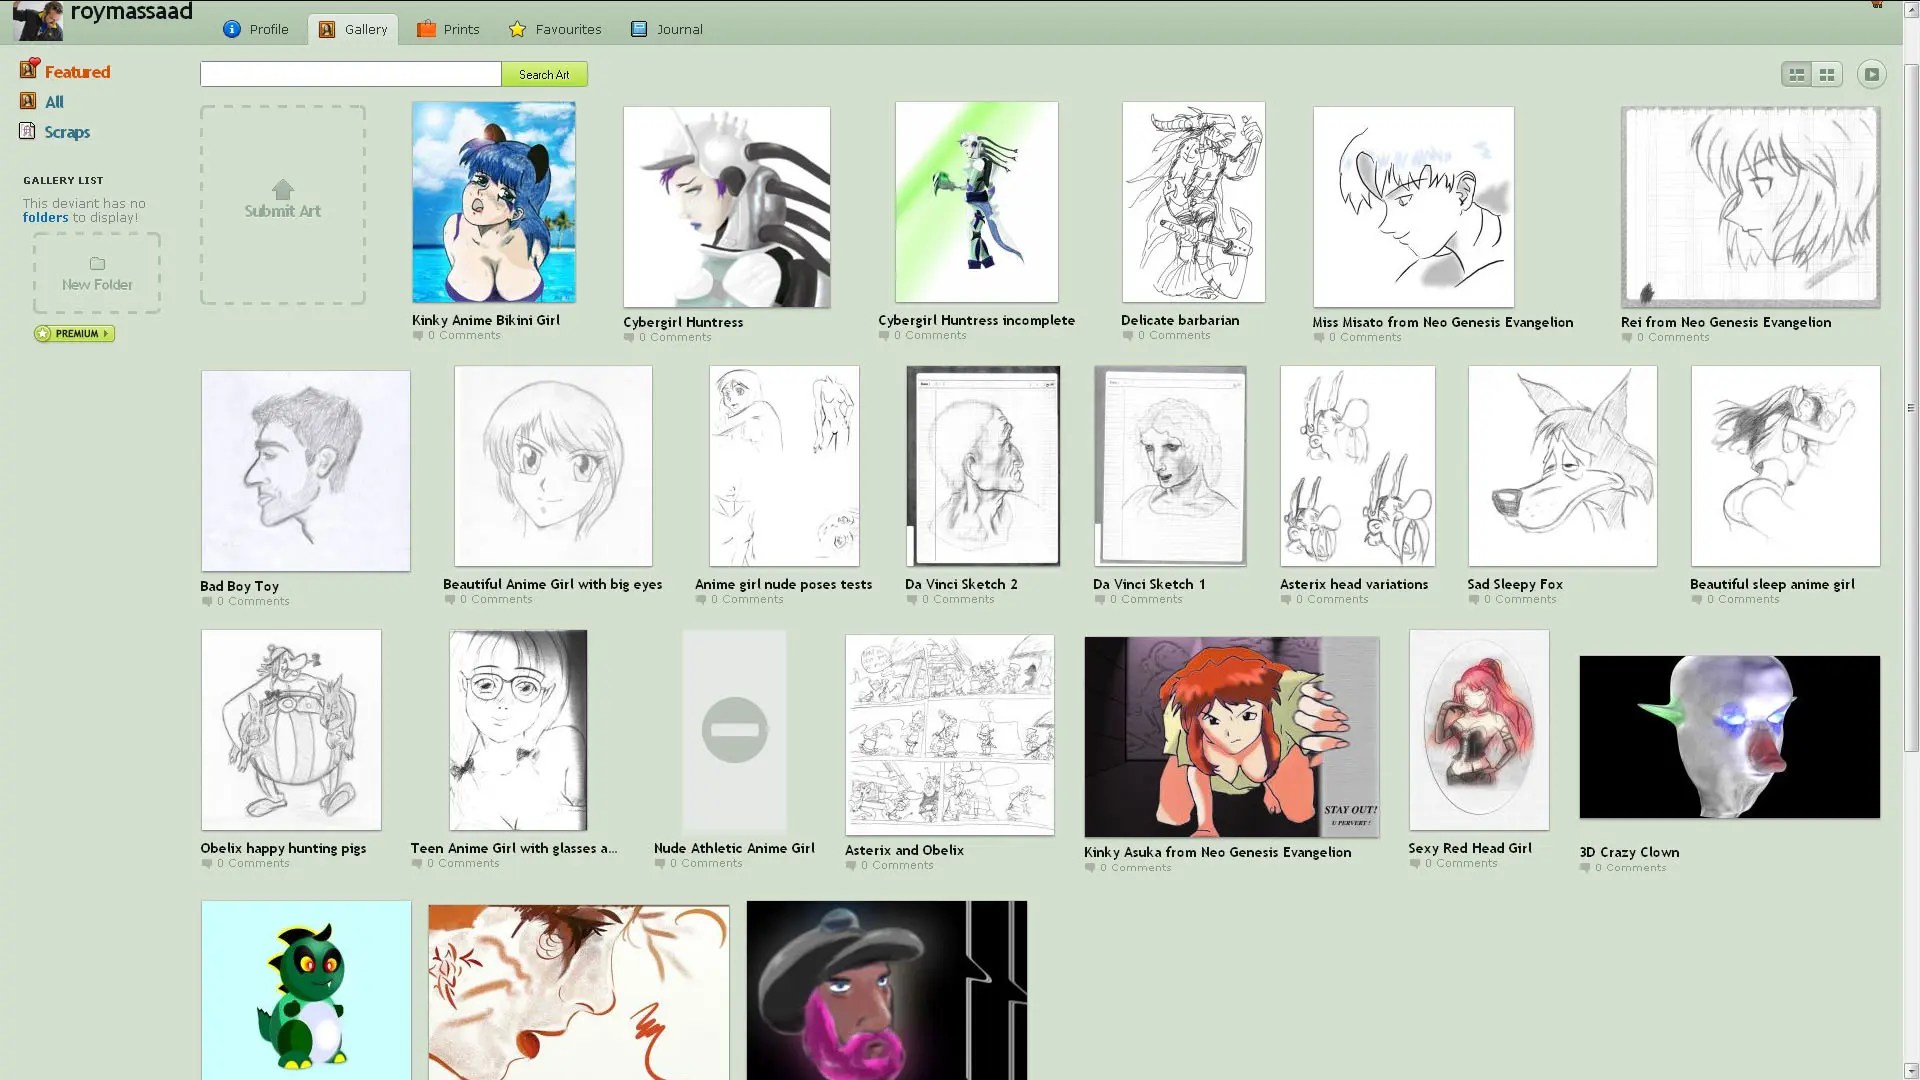Click the Journal icon
The width and height of the screenshot is (1920, 1080).
[639, 29]
